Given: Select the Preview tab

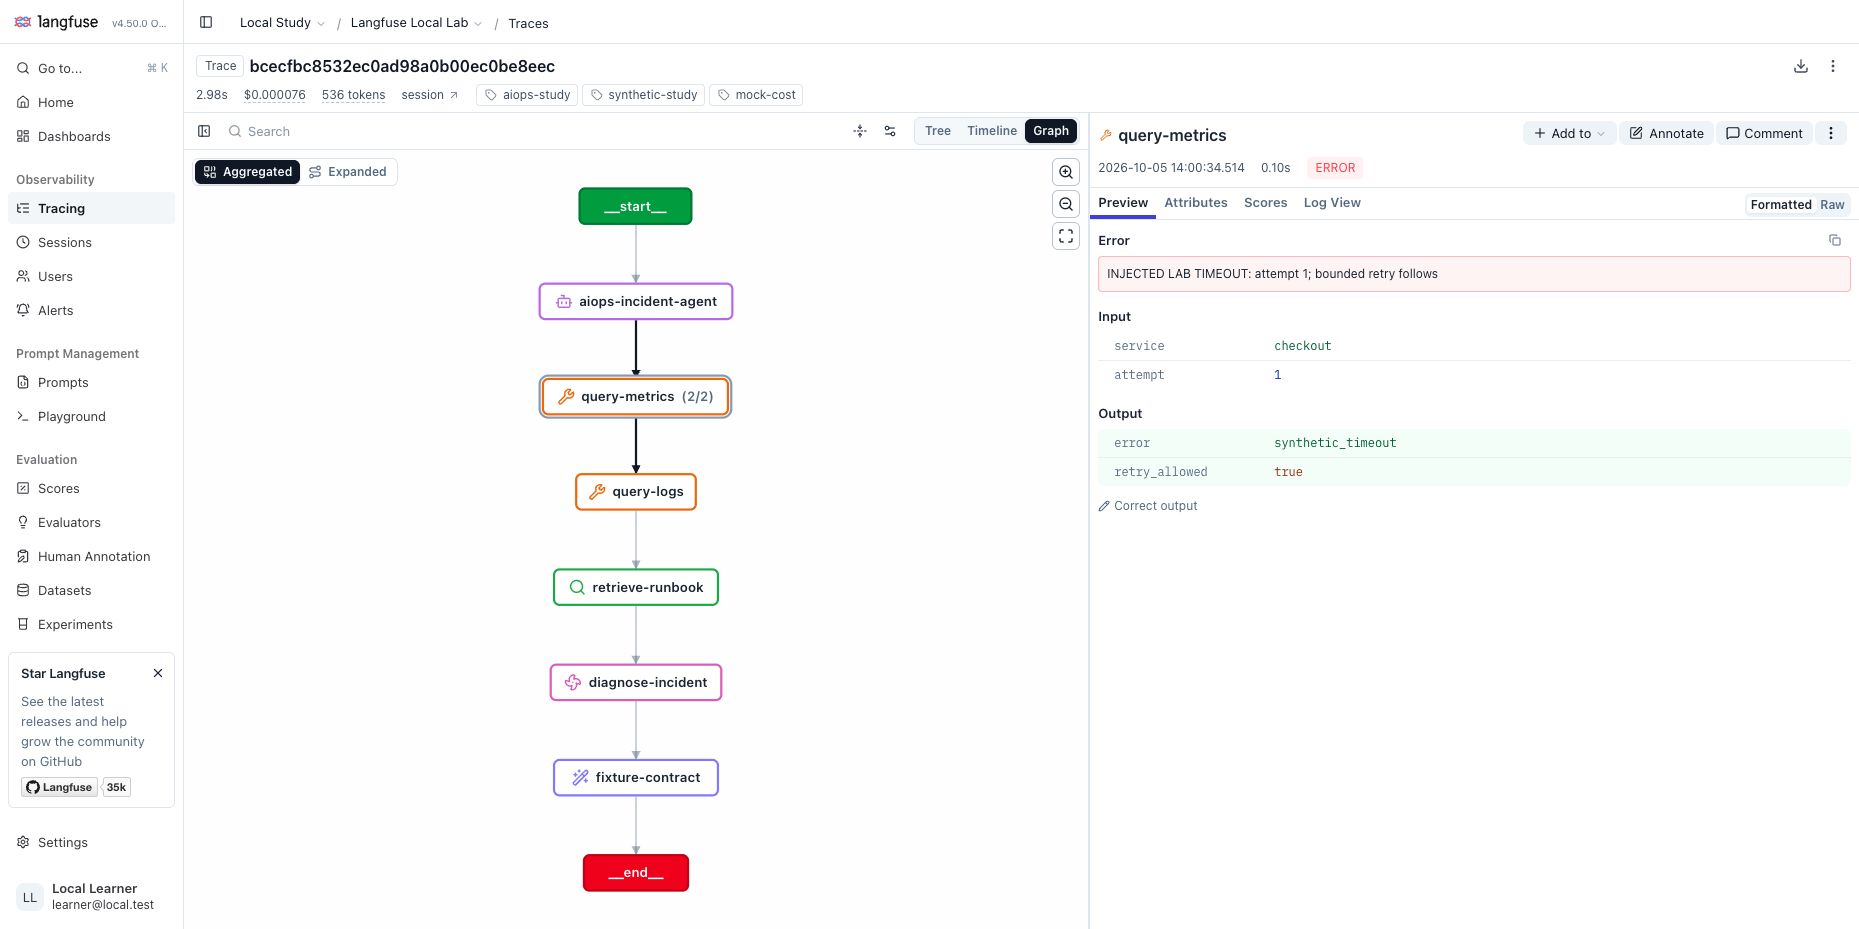Looking at the screenshot, I should click(x=1123, y=203).
